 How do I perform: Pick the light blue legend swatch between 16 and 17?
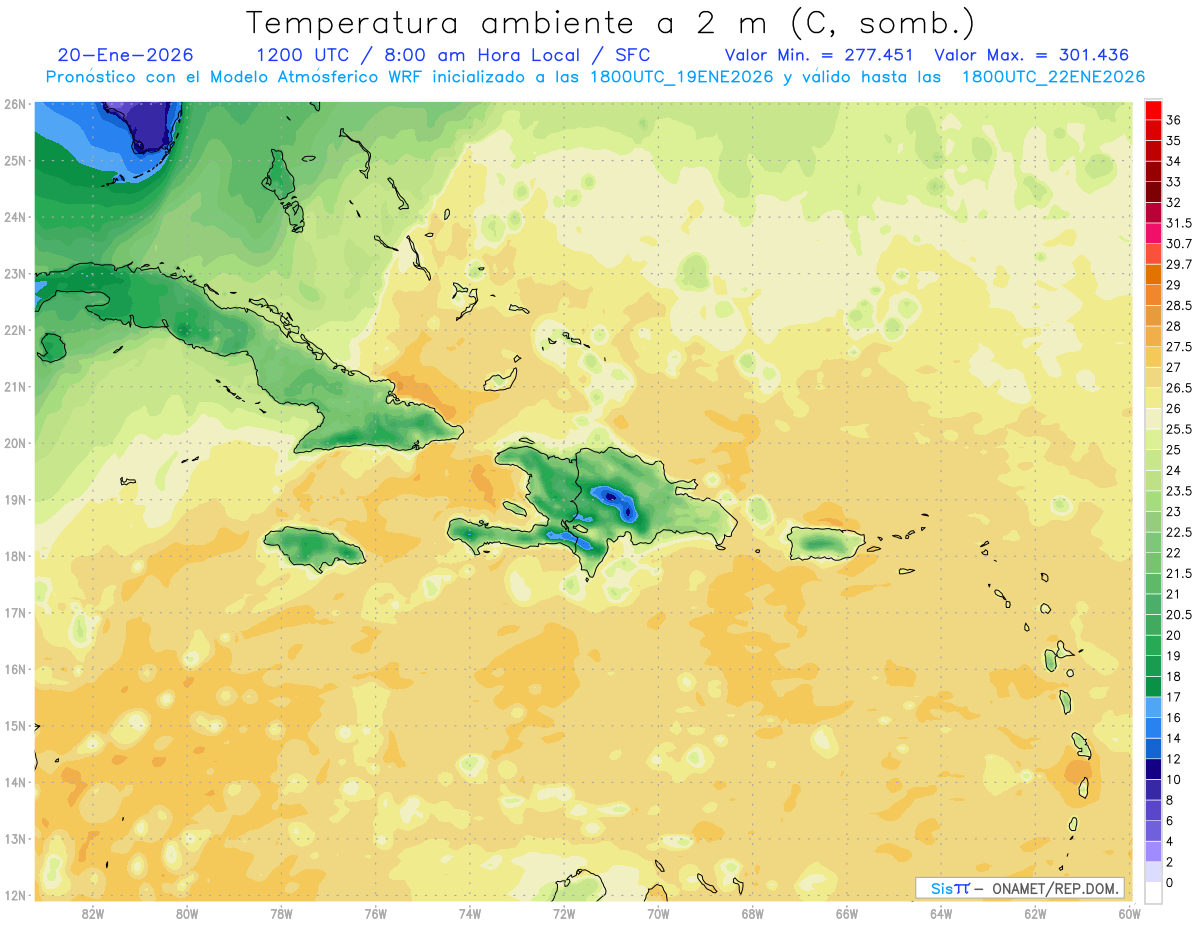(1153, 707)
